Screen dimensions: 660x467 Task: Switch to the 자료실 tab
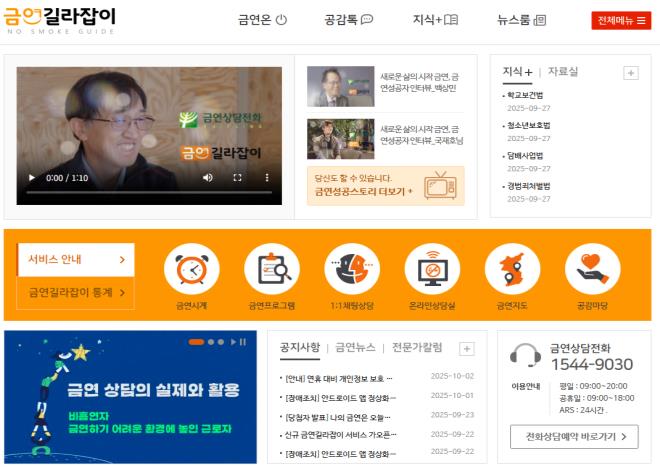(x=562, y=72)
